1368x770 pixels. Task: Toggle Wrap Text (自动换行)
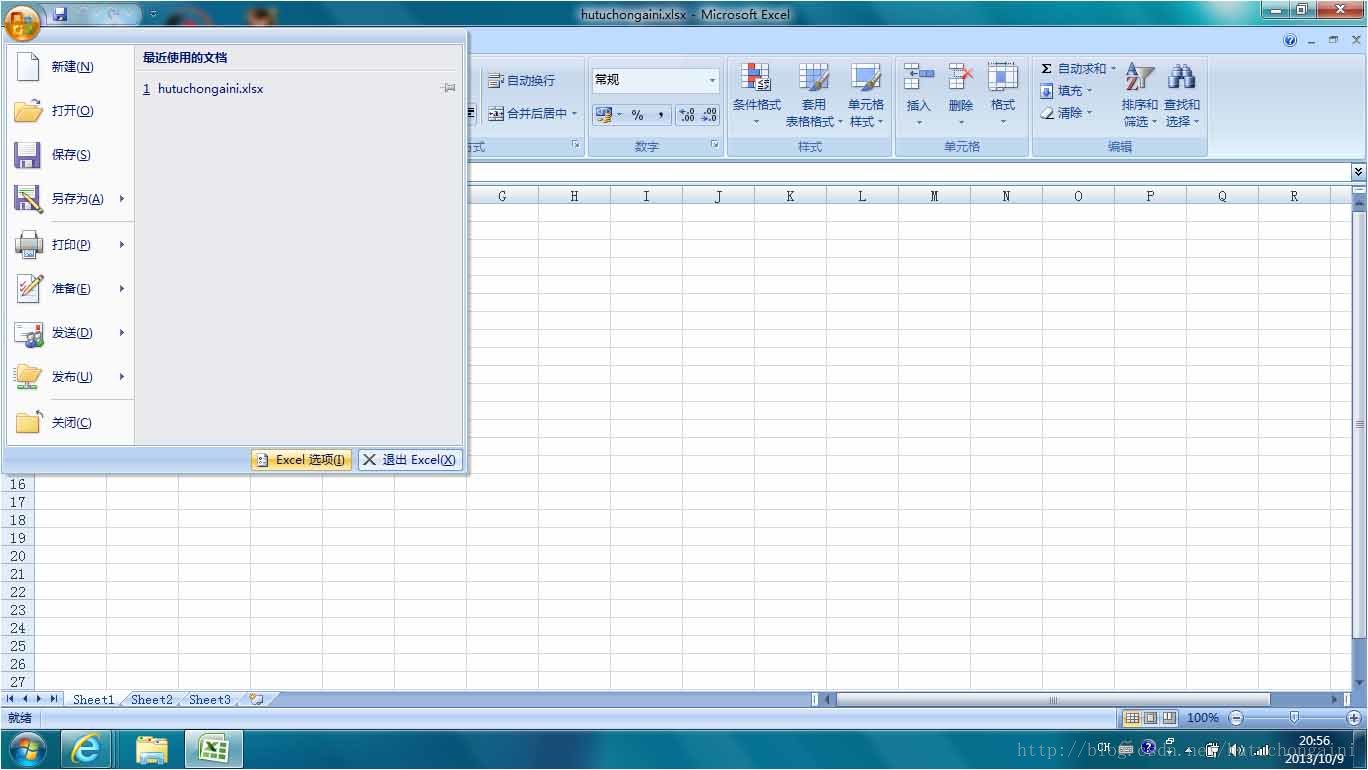coord(521,81)
